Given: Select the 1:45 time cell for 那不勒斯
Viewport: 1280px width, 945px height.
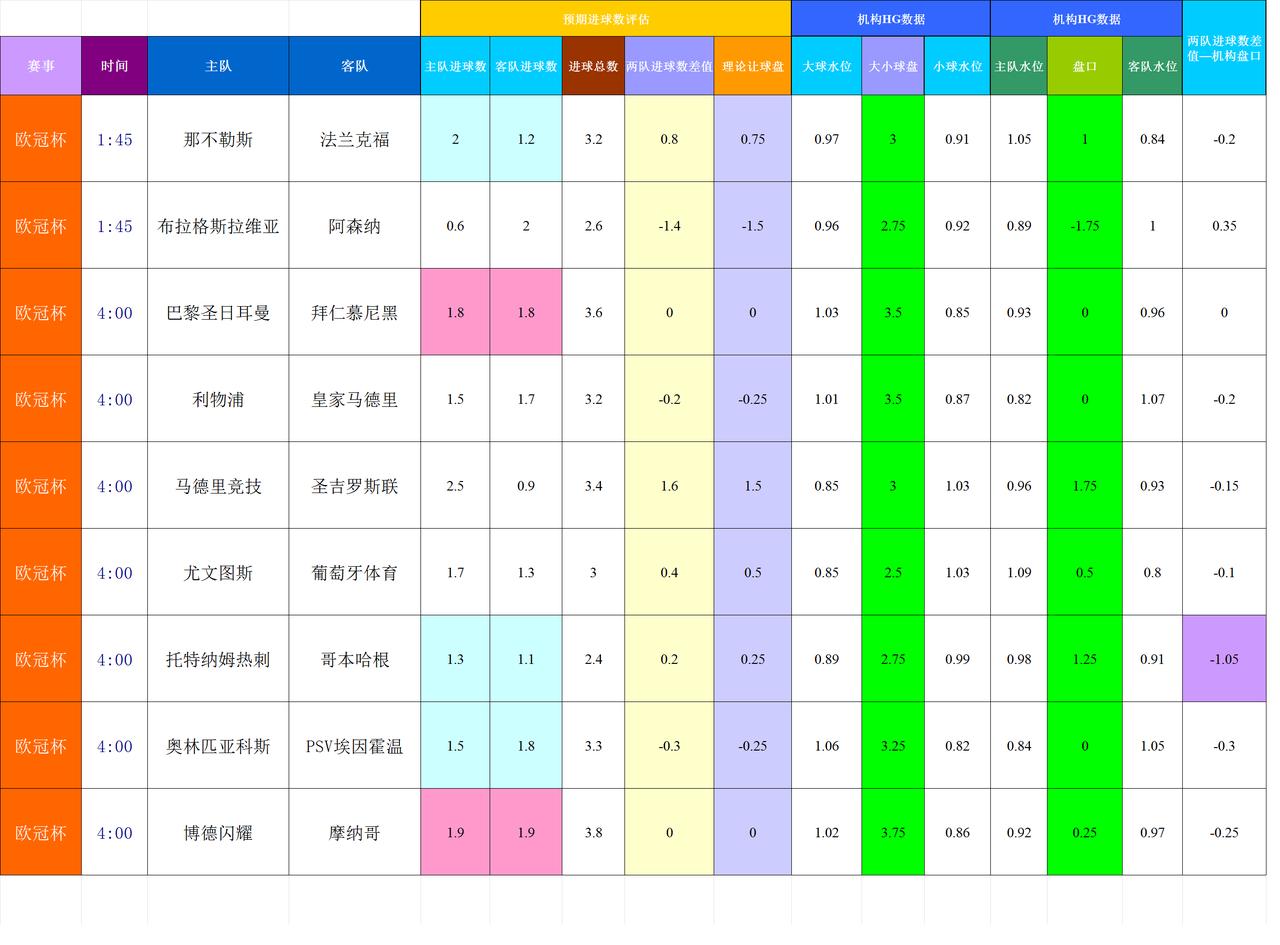Looking at the screenshot, I should pyautogui.click(x=114, y=140).
